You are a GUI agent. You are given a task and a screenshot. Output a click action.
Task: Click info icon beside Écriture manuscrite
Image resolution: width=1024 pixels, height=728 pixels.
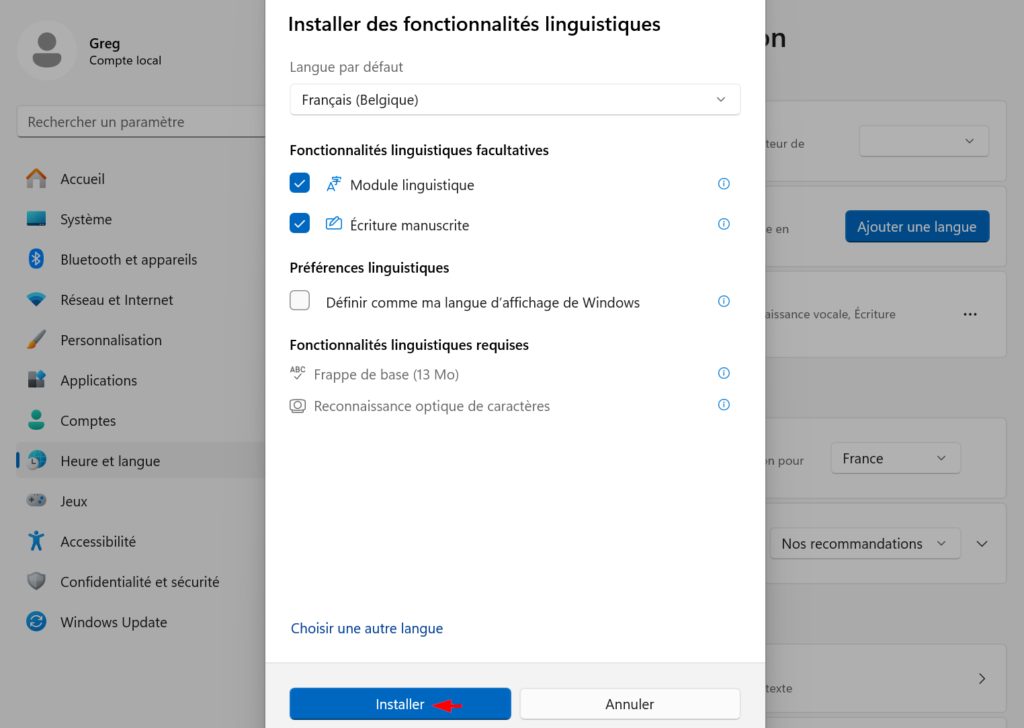point(724,224)
